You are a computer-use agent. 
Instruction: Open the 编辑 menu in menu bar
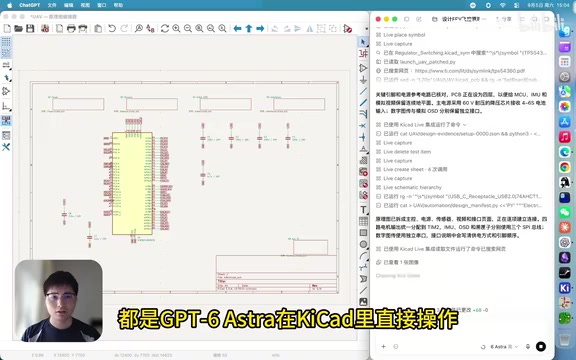pos(68,5)
